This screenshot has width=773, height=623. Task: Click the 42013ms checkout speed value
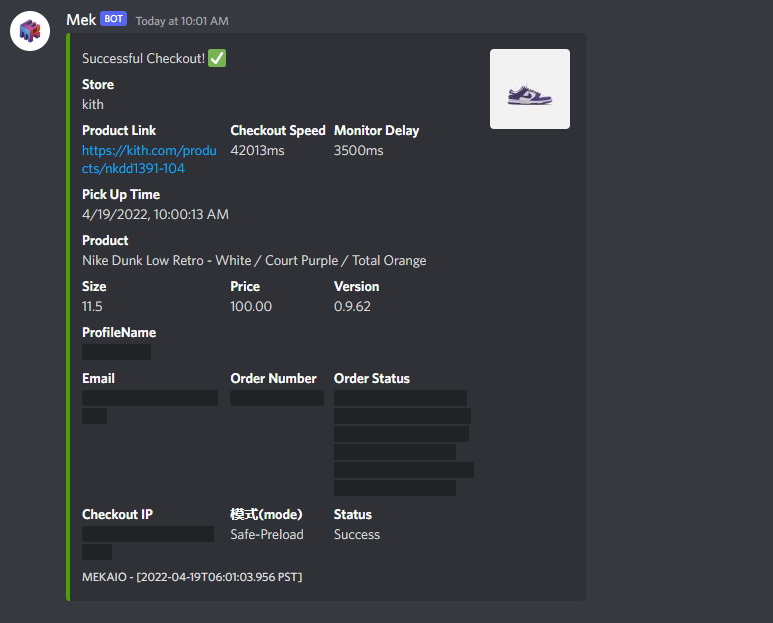(257, 150)
